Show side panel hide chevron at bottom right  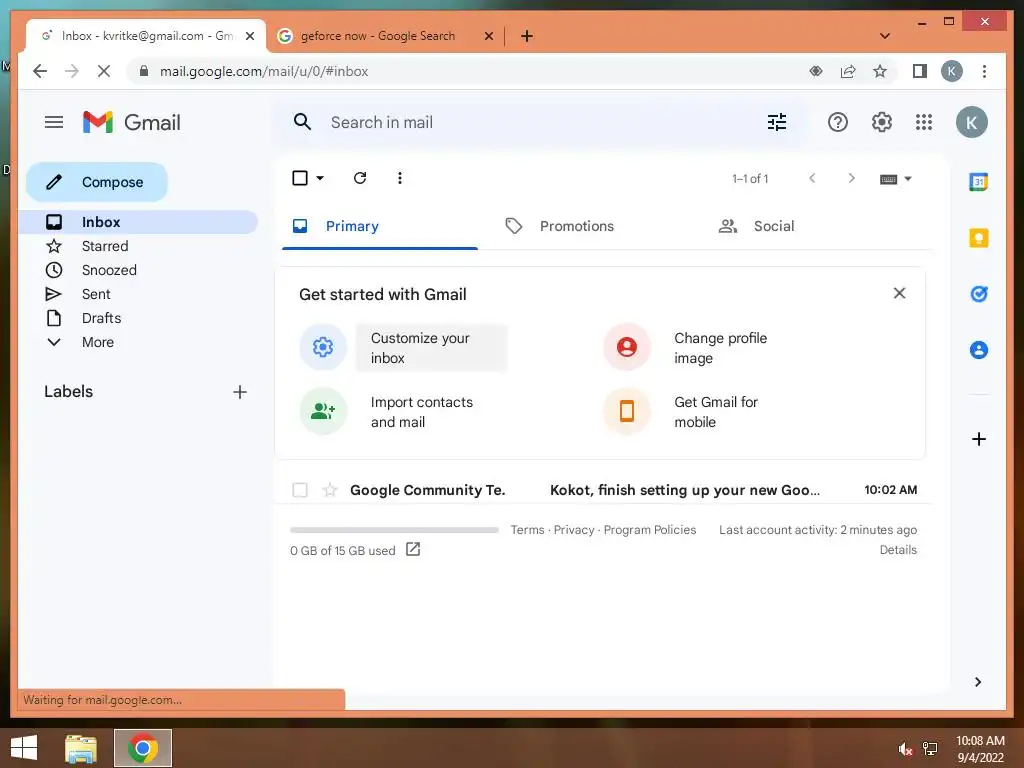tap(978, 682)
